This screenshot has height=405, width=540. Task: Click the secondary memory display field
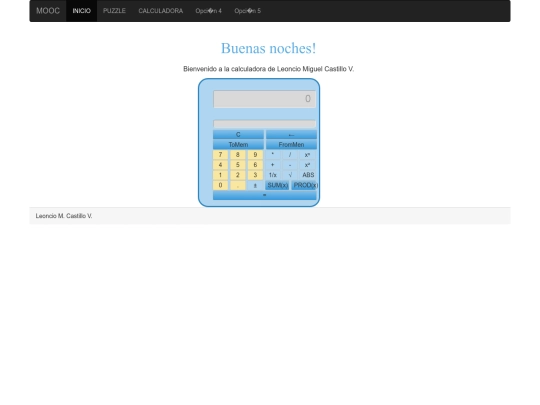(x=264, y=124)
